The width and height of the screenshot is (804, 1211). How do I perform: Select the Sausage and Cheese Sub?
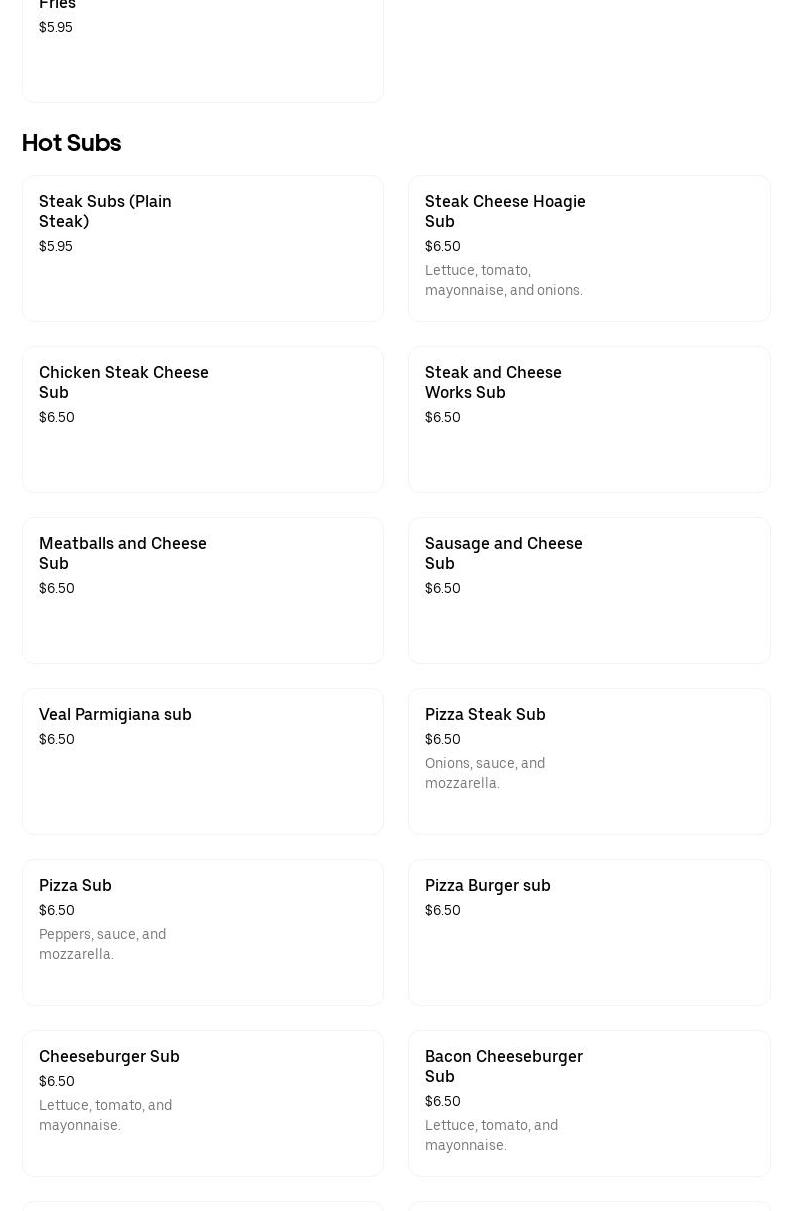tap(589, 590)
